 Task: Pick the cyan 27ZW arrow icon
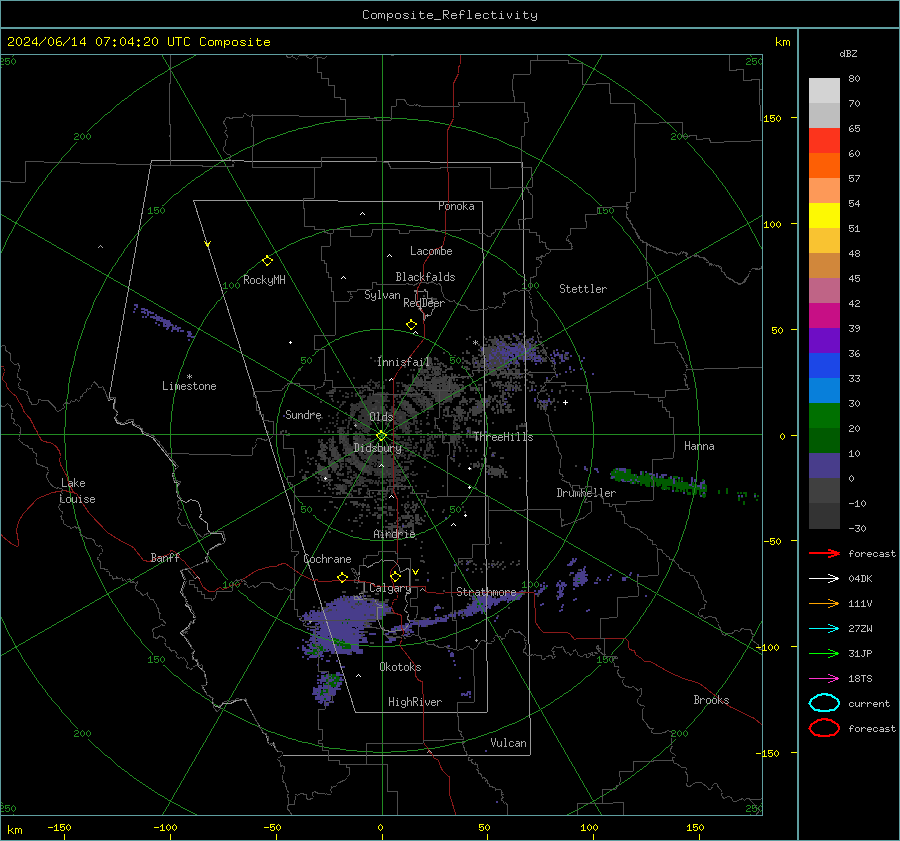824,628
